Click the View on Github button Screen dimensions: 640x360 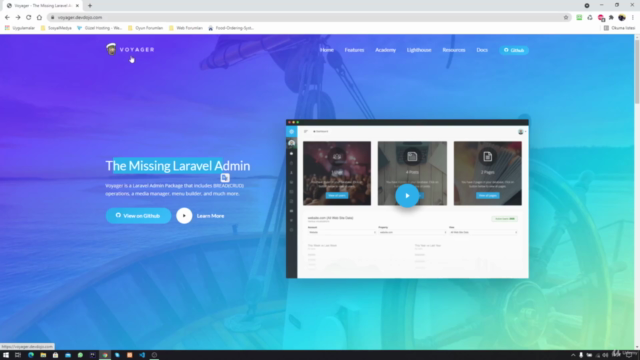point(138,216)
